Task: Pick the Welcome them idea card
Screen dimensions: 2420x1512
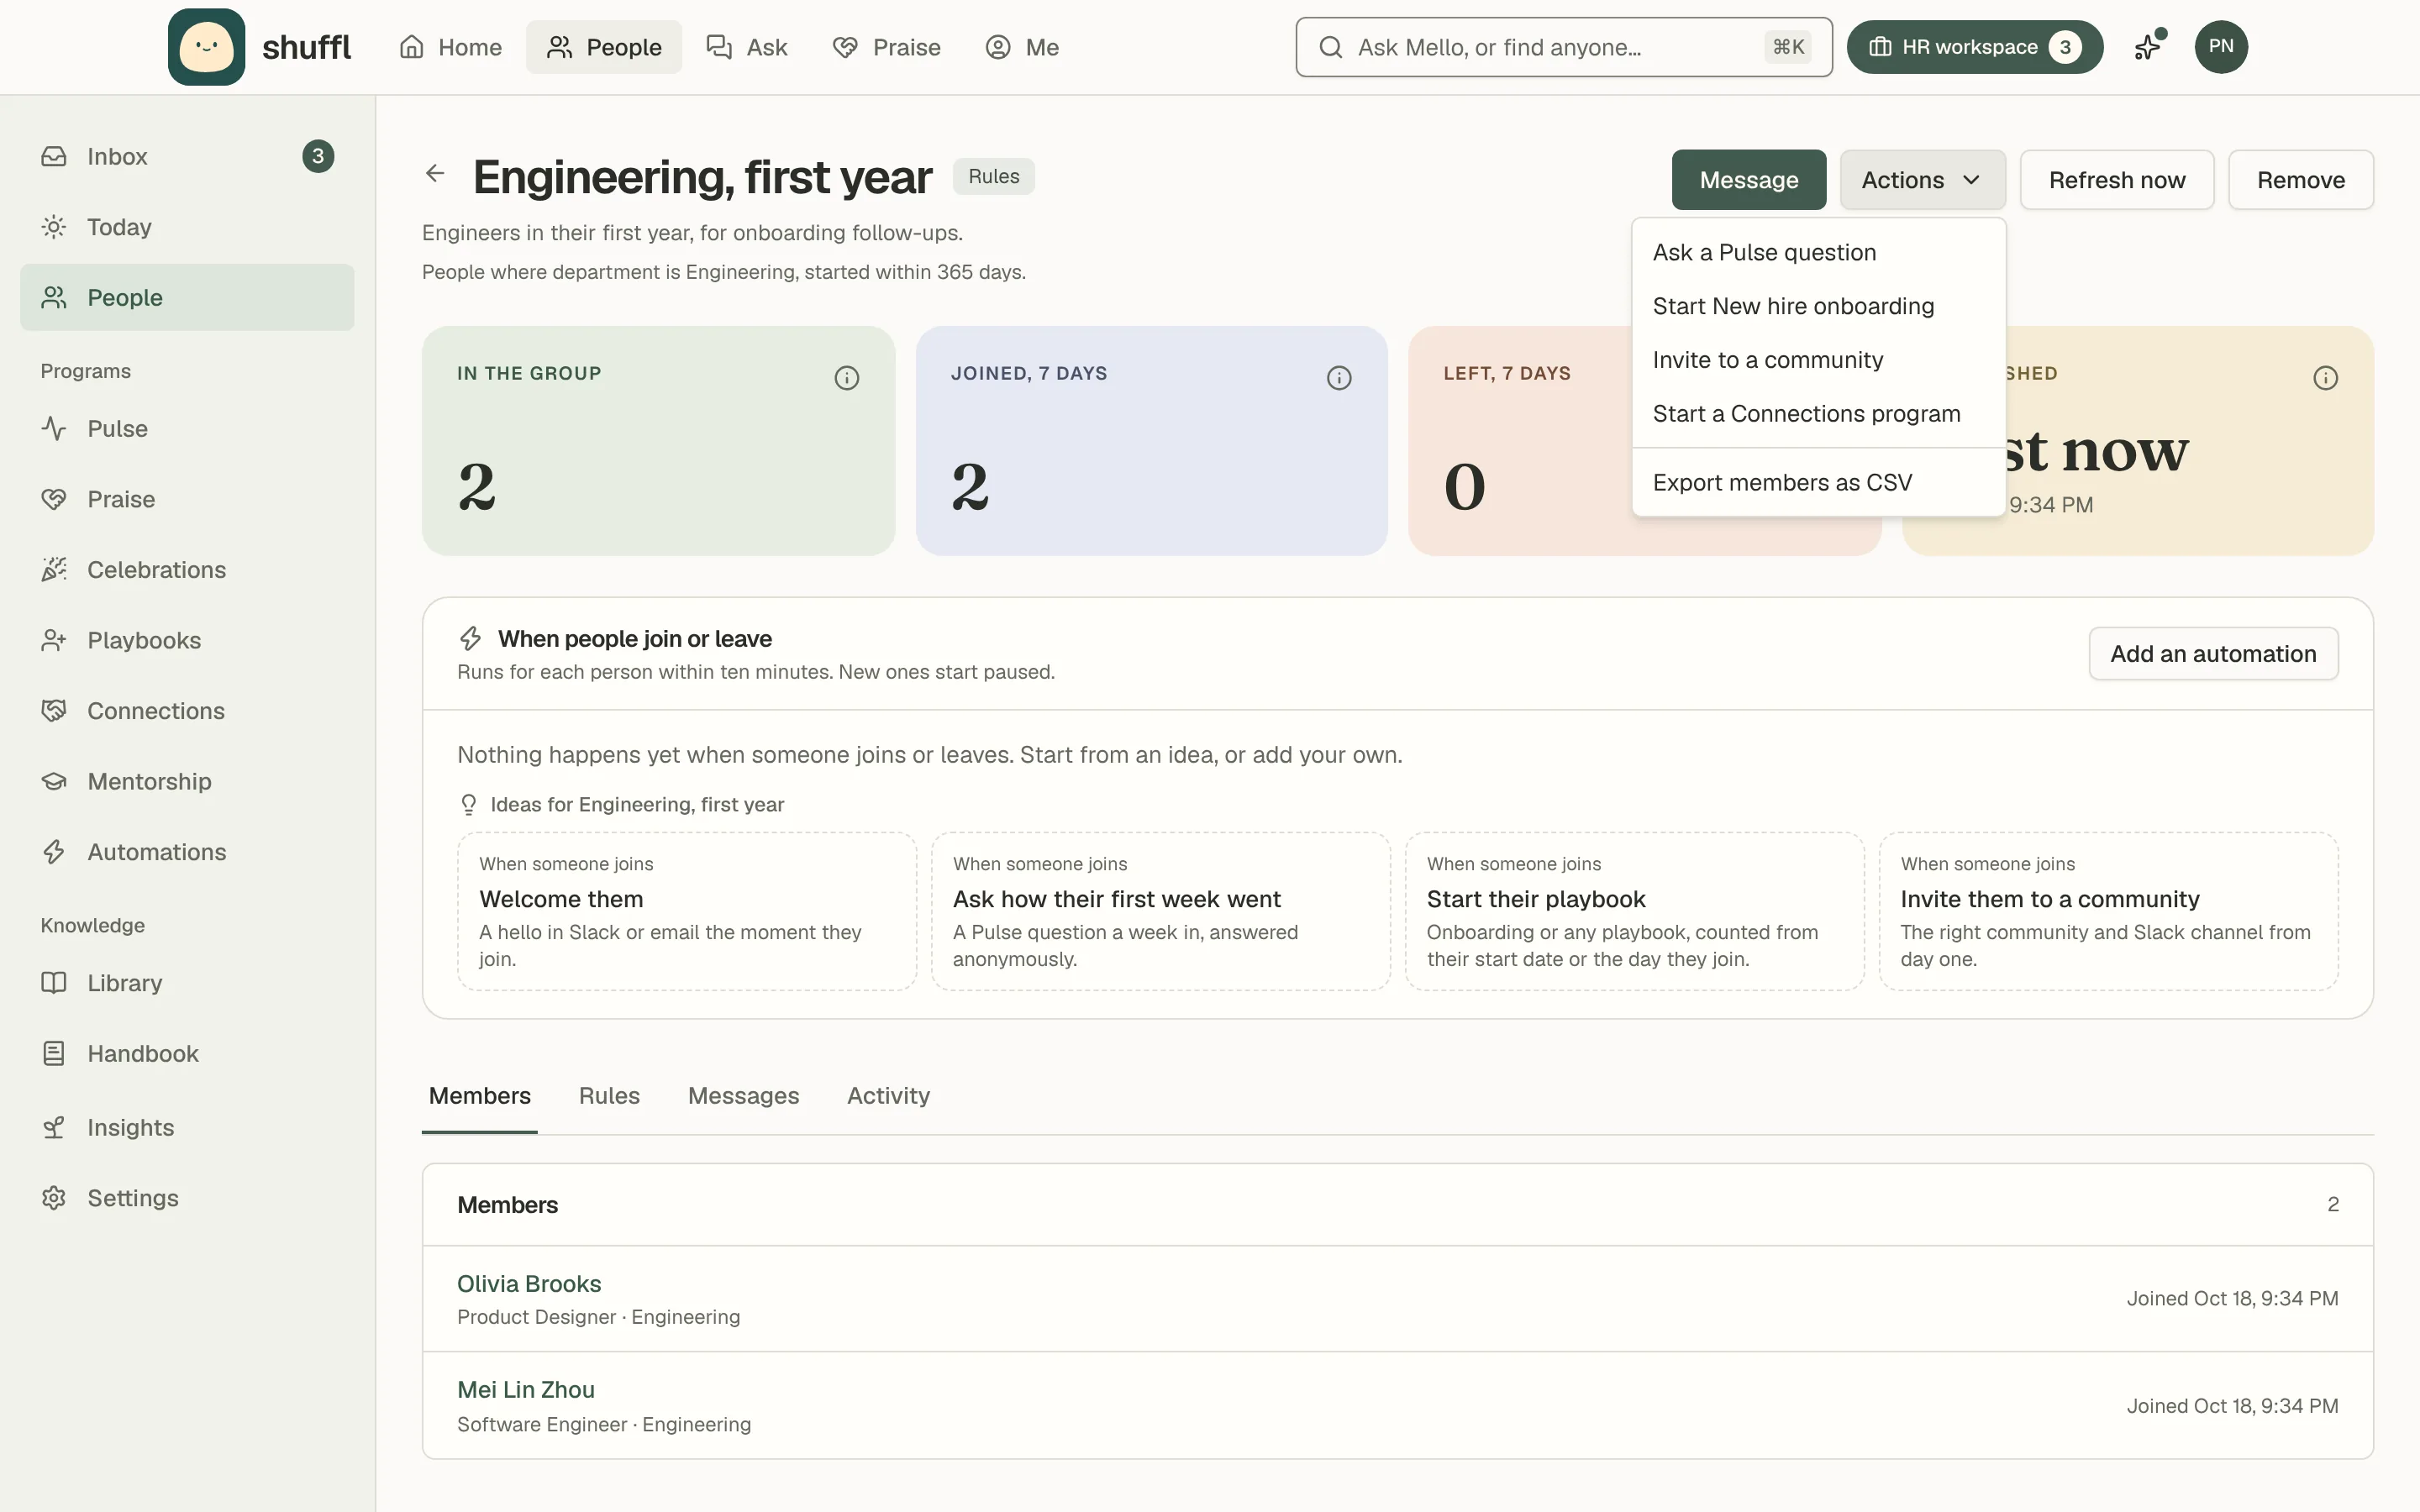Action: 687,912
